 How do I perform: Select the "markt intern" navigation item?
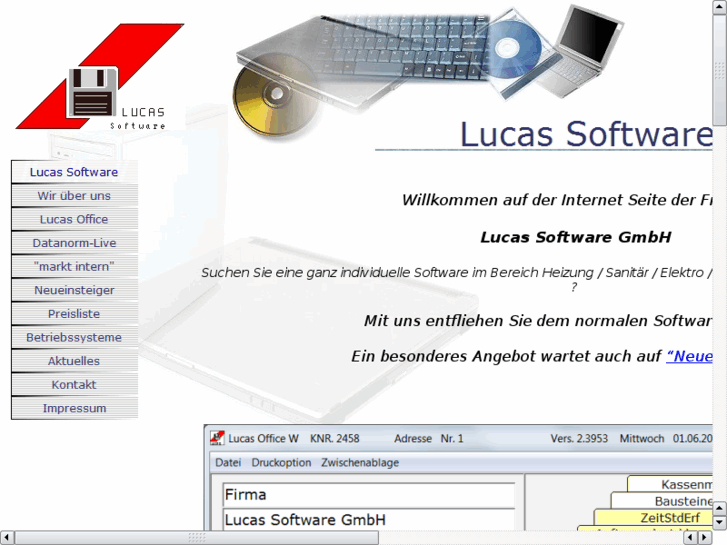pyautogui.click(x=74, y=267)
